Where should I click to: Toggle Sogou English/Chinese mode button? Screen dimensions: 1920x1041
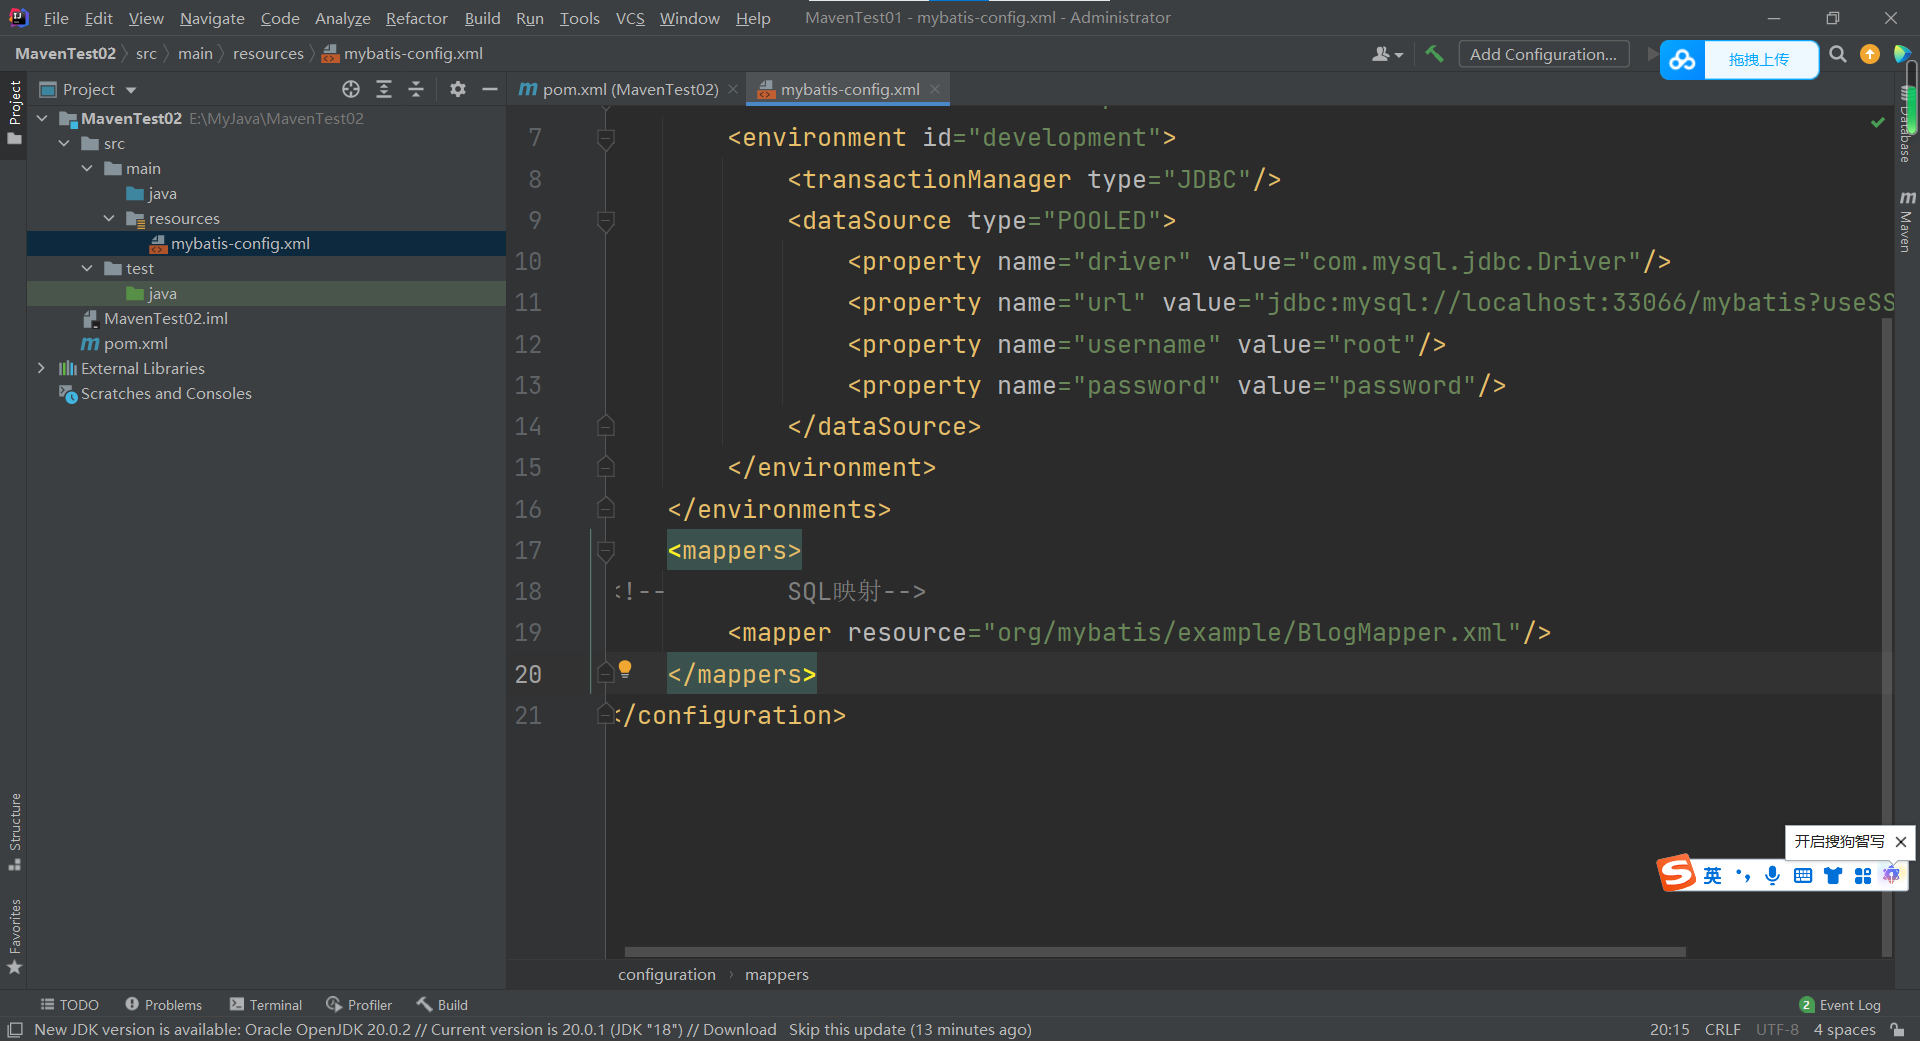coord(1713,876)
